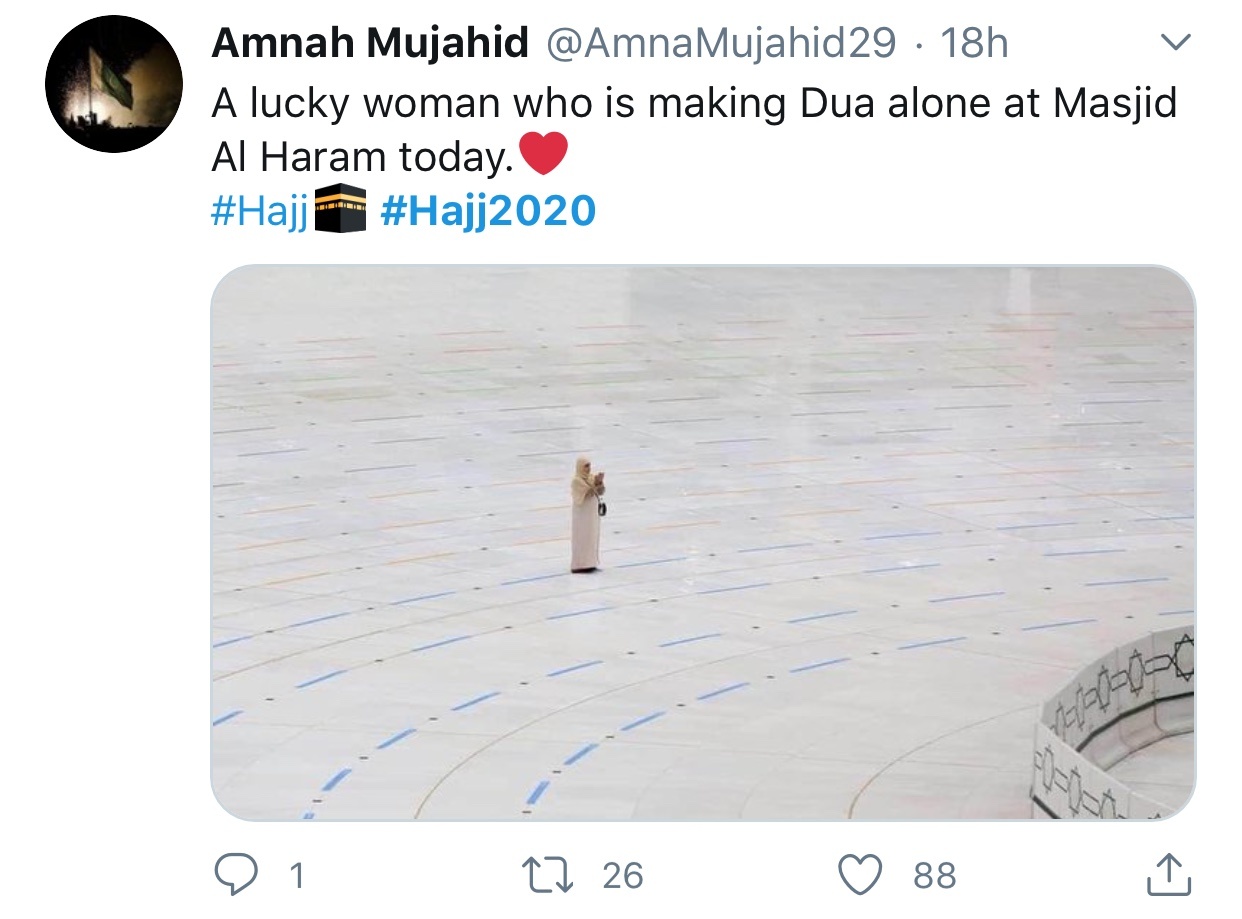1242x919 pixels.
Task: Click the Kaaba emoji after #Hajj
Action: 340,211
